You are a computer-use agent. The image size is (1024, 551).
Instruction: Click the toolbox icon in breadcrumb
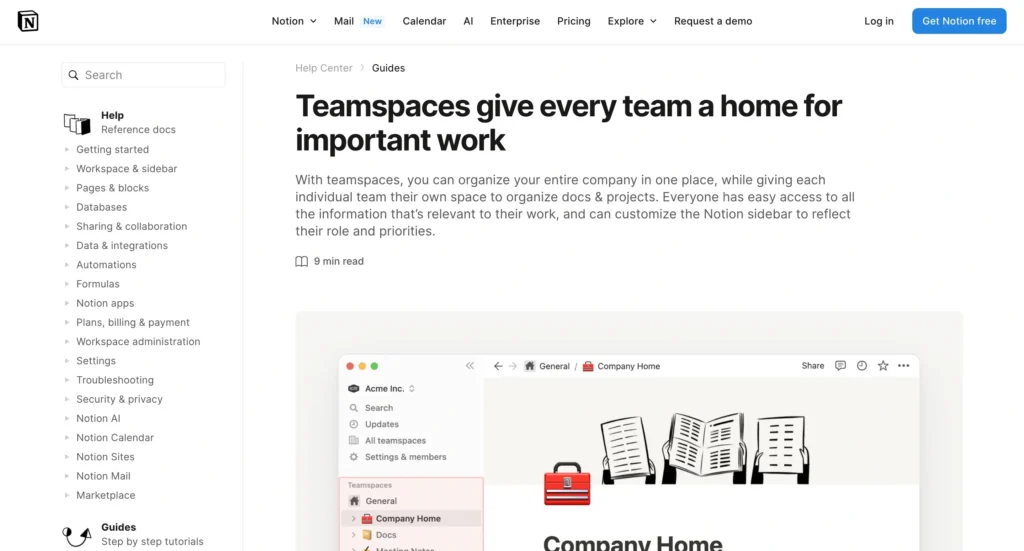(588, 366)
